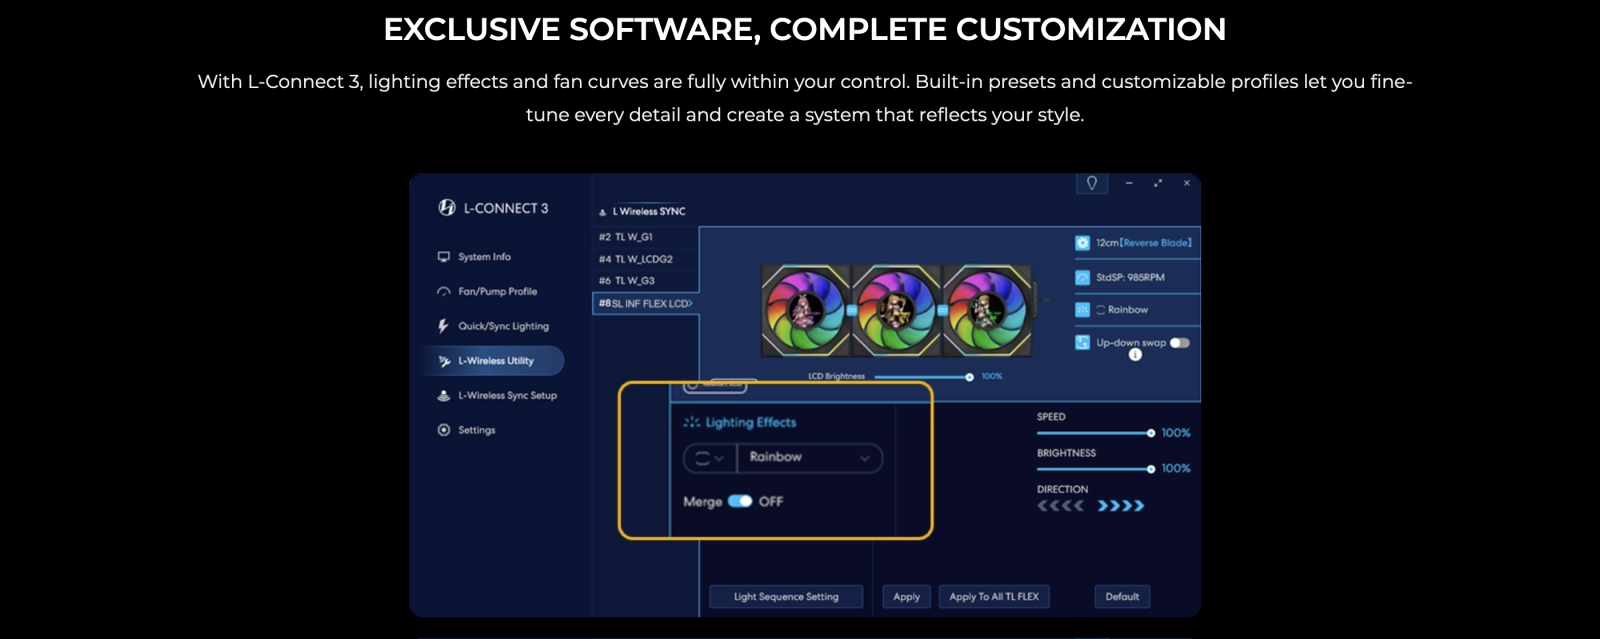
Task: Open the Fan/Pump Profile page
Action: (497, 292)
